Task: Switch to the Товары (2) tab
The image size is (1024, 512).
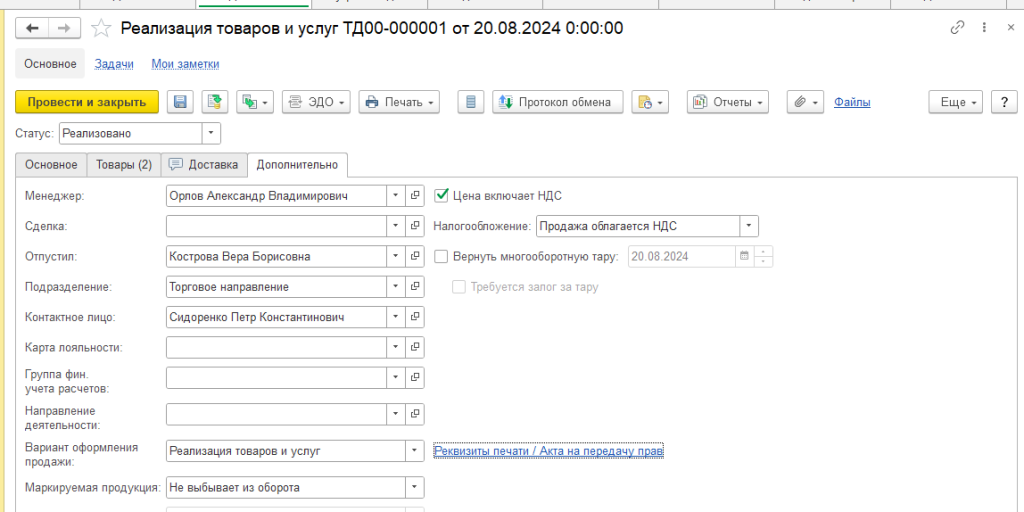Action: tap(124, 164)
